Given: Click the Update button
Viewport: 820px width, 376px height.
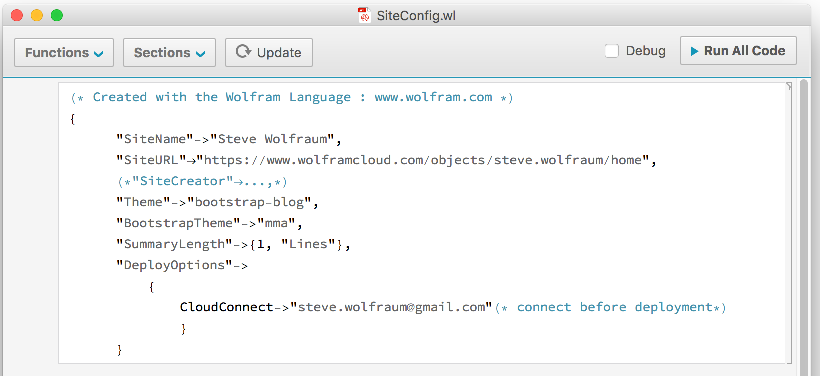Looking at the screenshot, I should [x=269, y=52].
